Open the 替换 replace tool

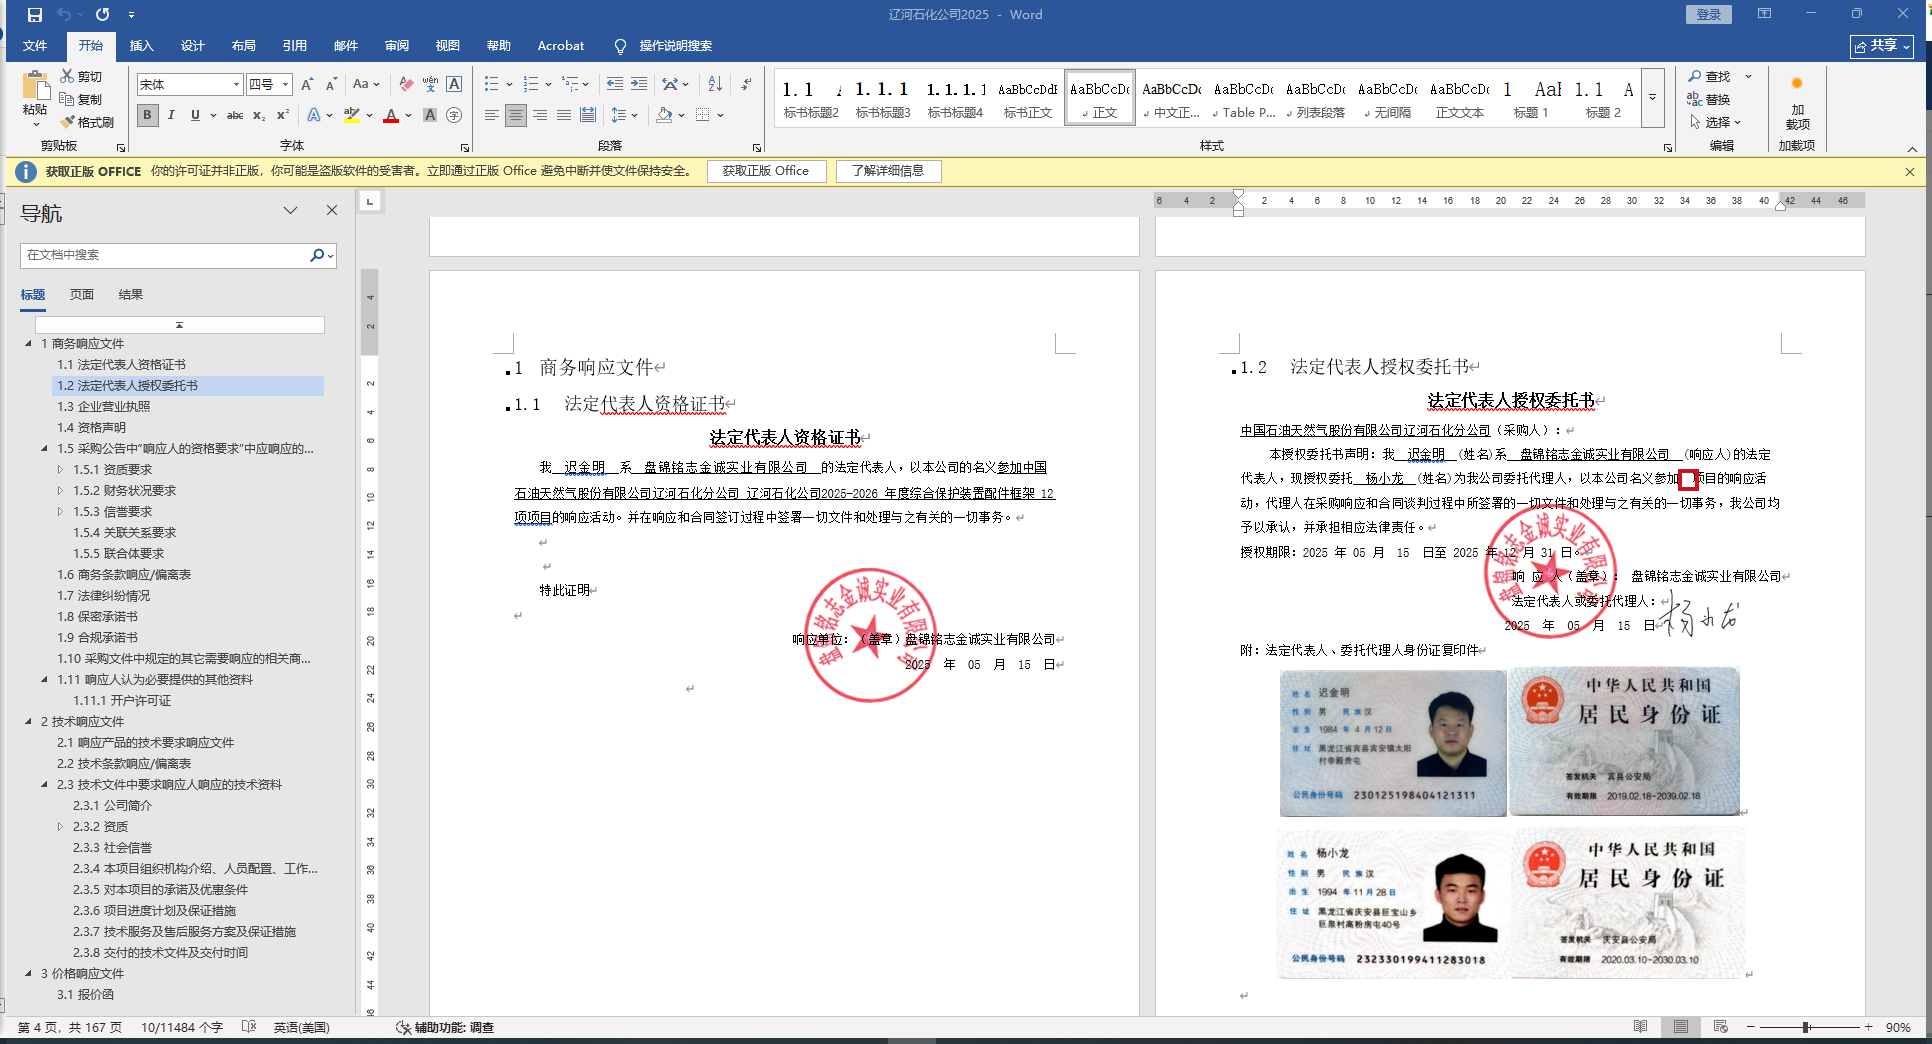(1710, 99)
